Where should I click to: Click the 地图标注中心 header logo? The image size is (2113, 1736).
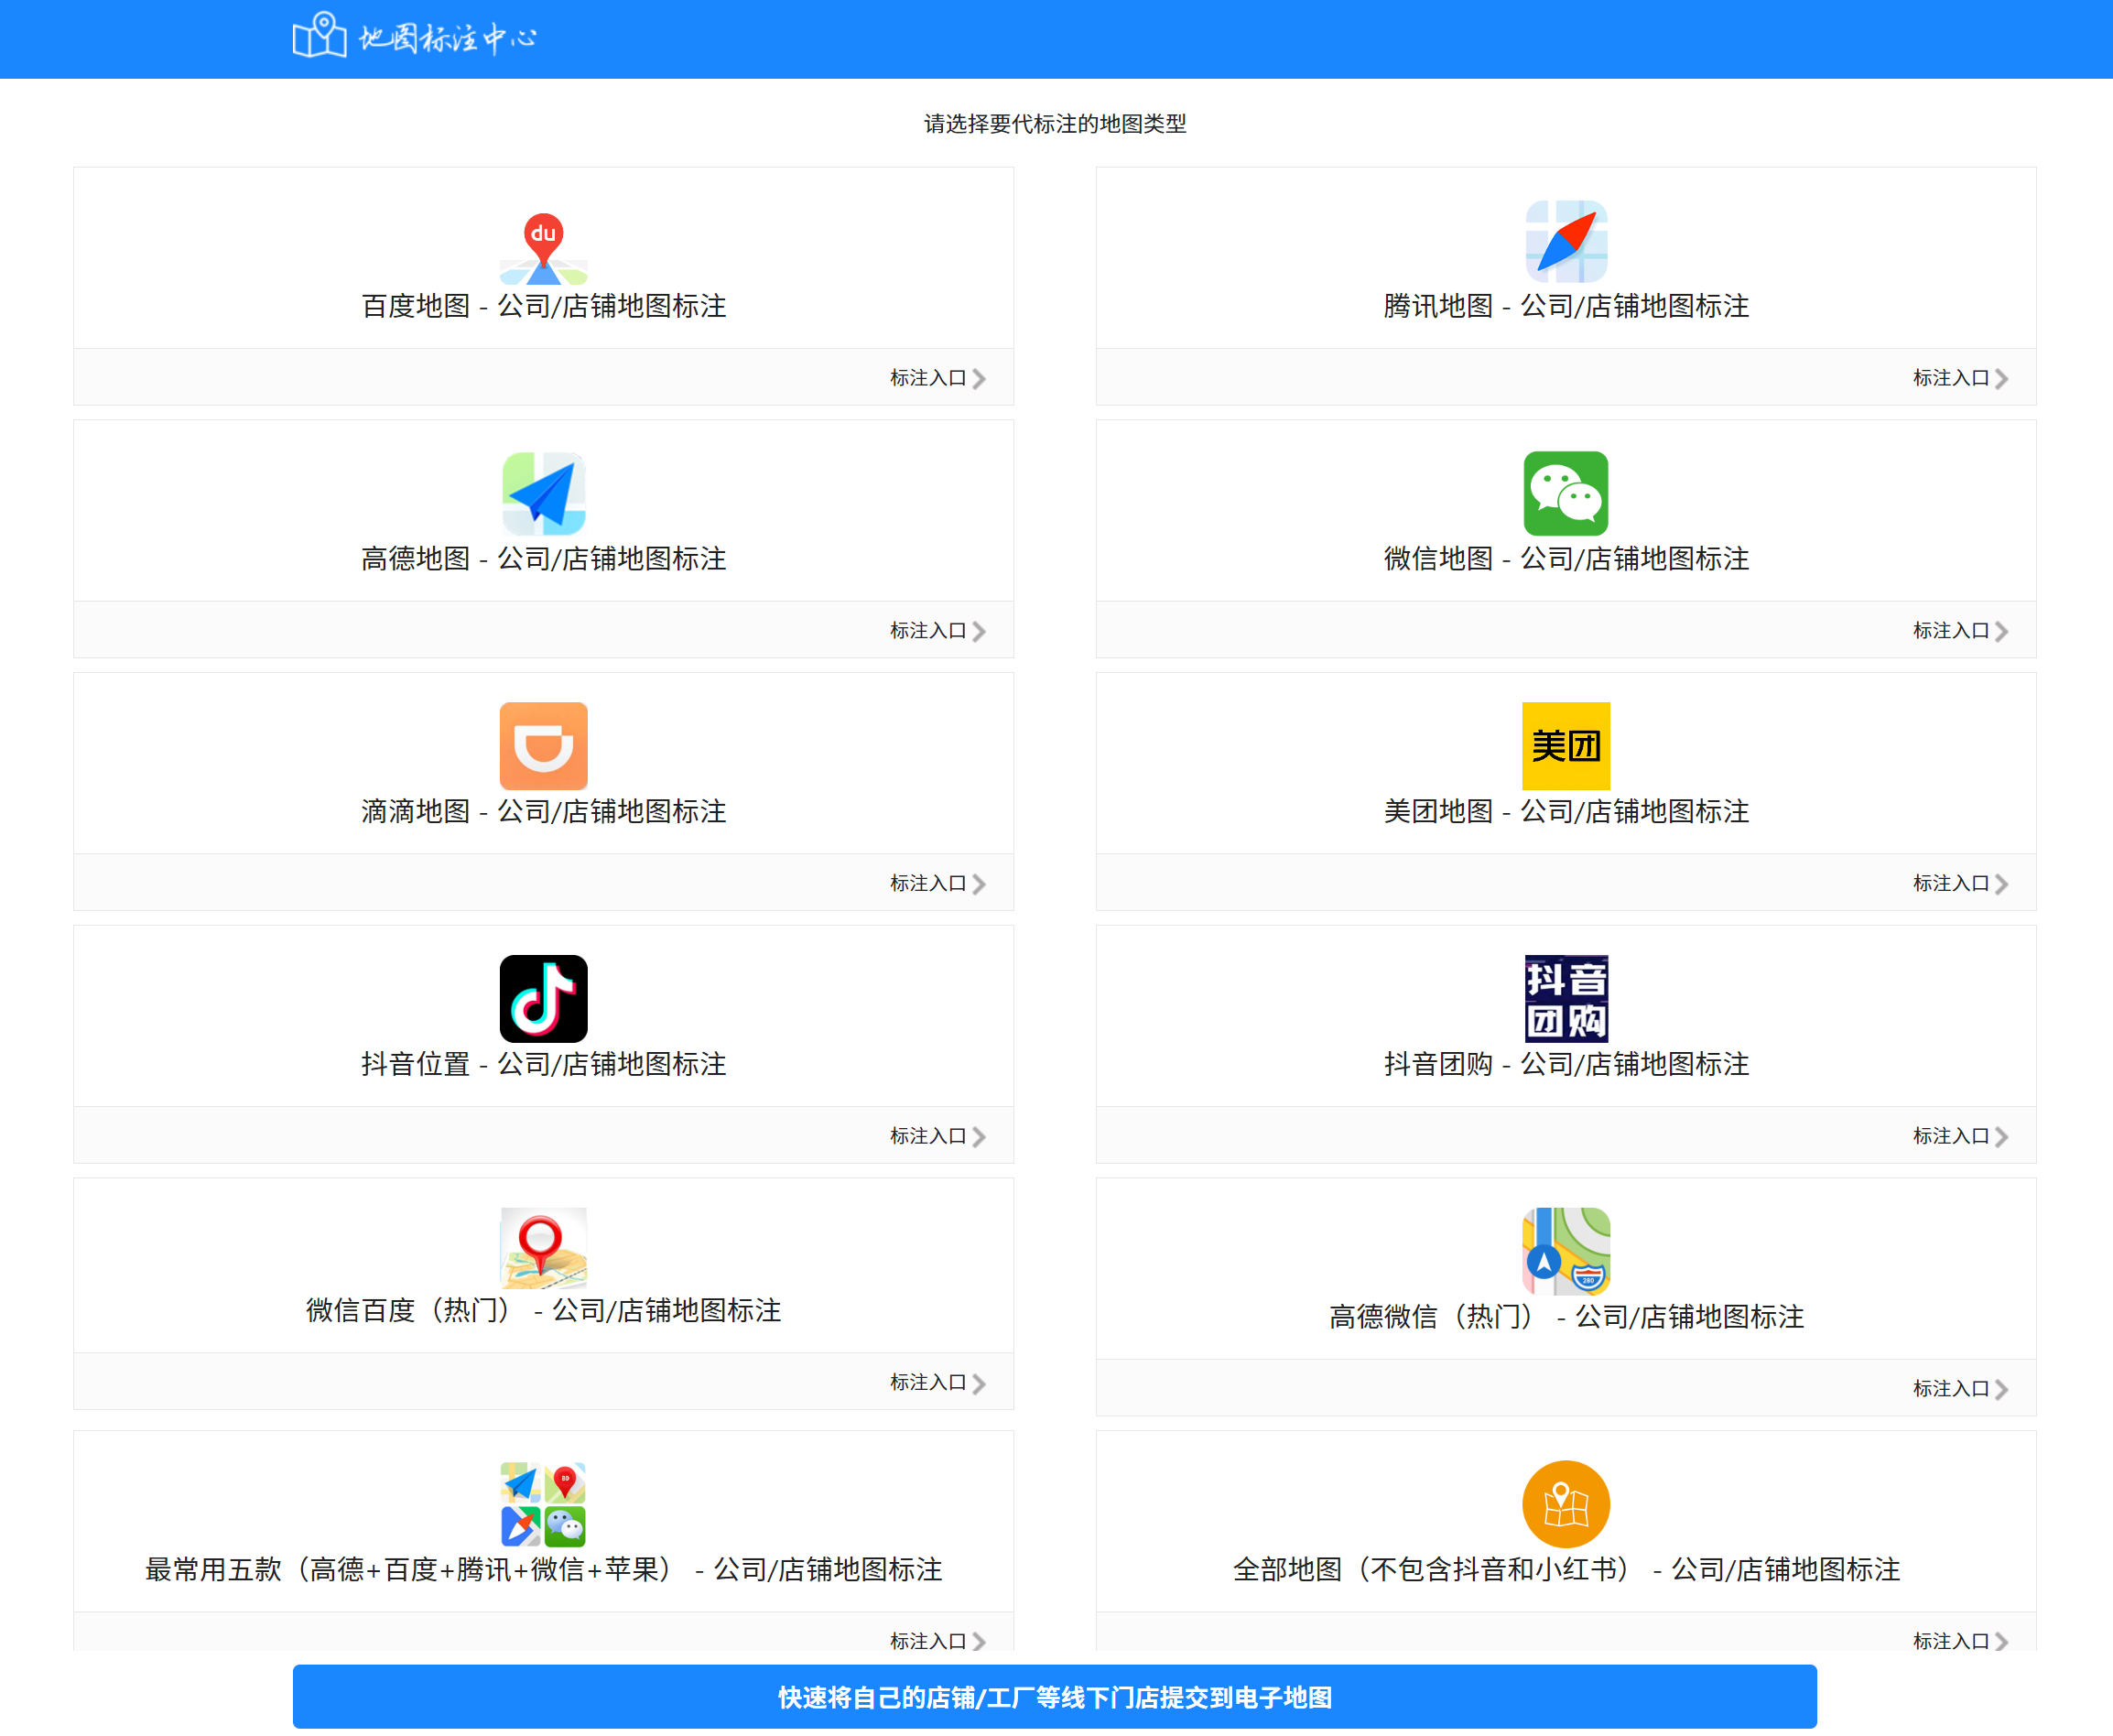(x=415, y=37)
